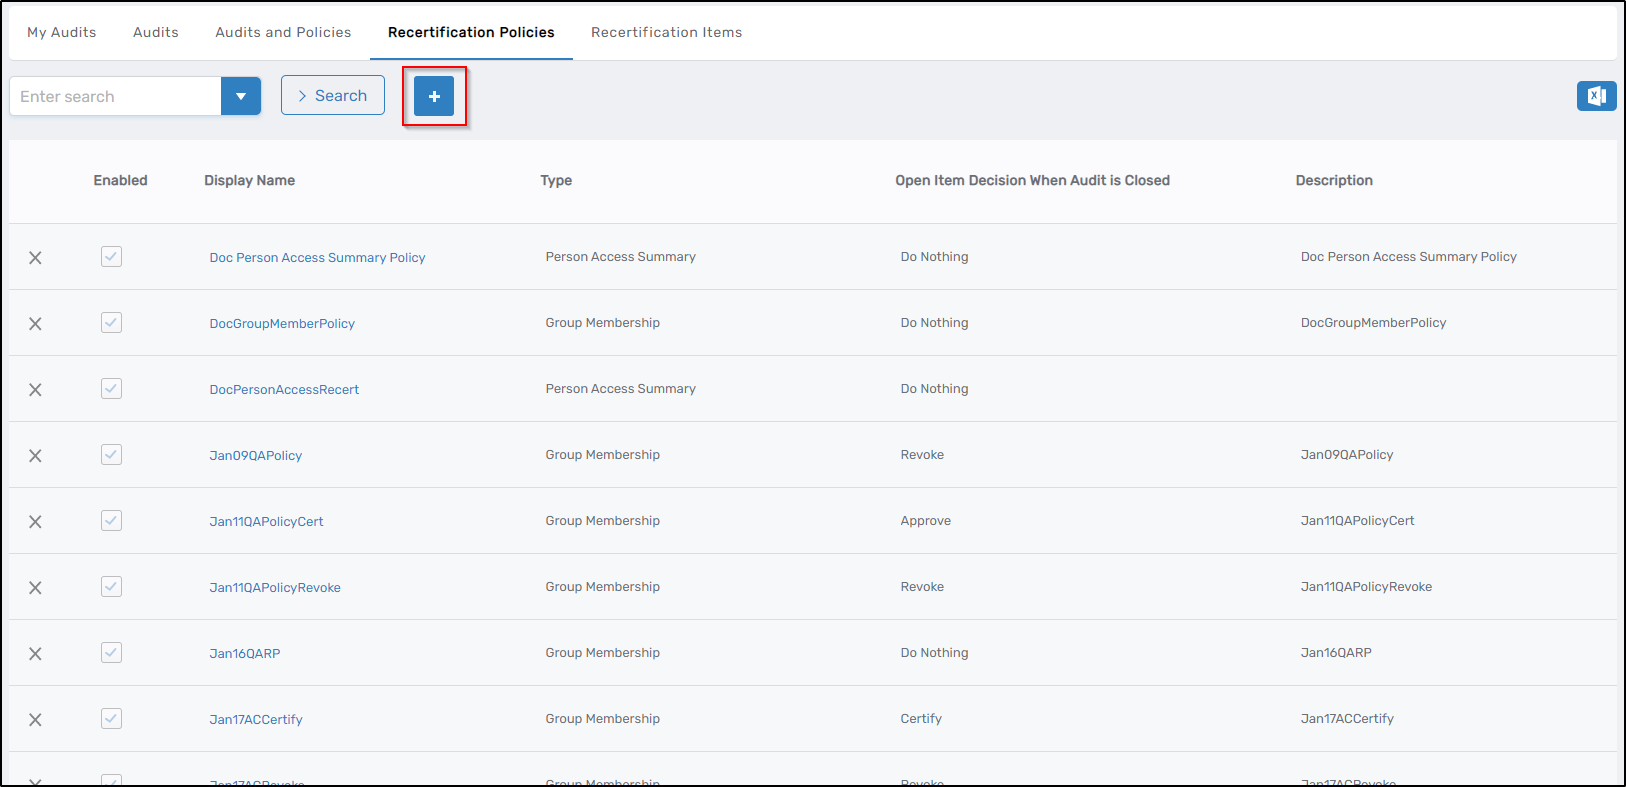The width and height of the screenshot is (1626, 787).
Task: Delete the Jan16QARP policy row
Action: [35, 654]
